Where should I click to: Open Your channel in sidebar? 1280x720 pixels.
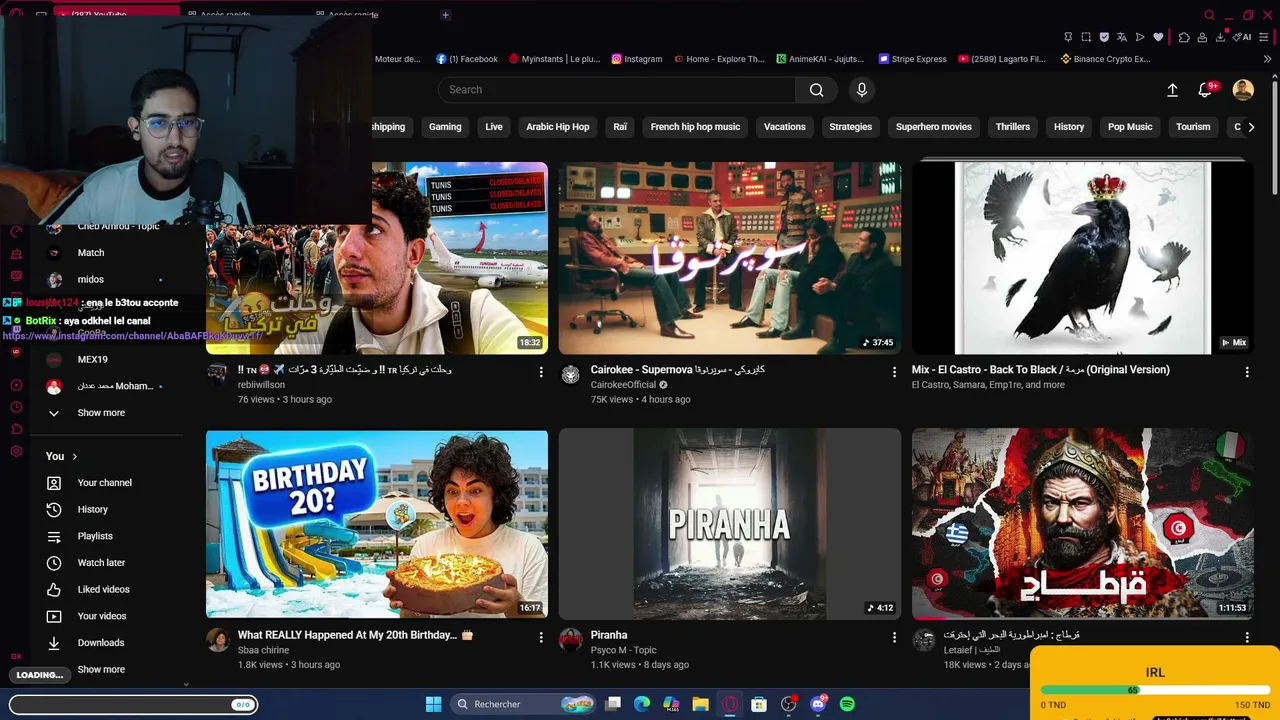[x=105, y=483]
